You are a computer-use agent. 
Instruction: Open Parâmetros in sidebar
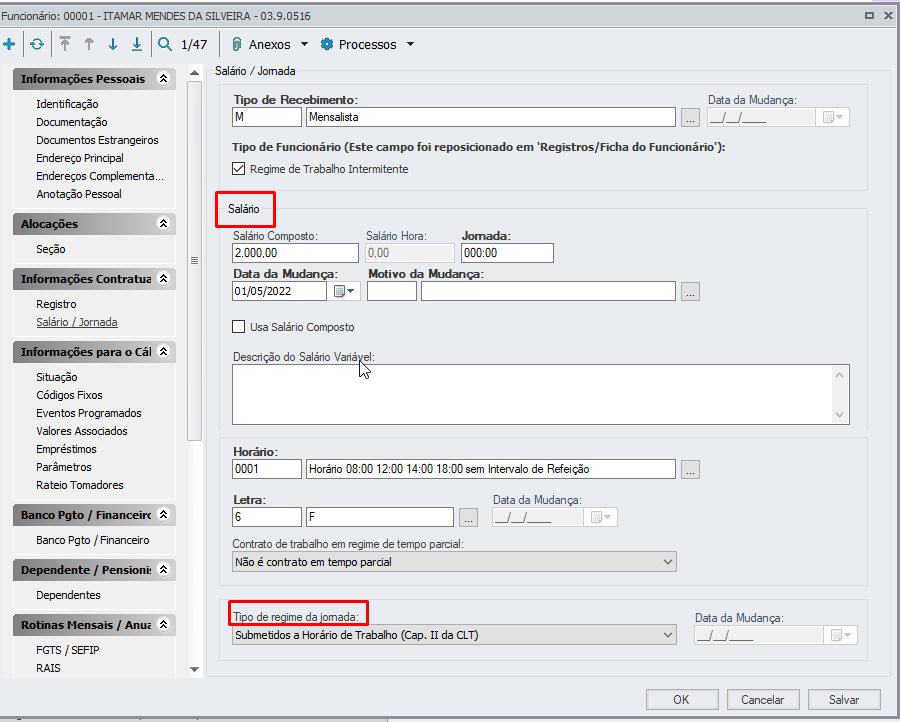click(x=64, y=467)
